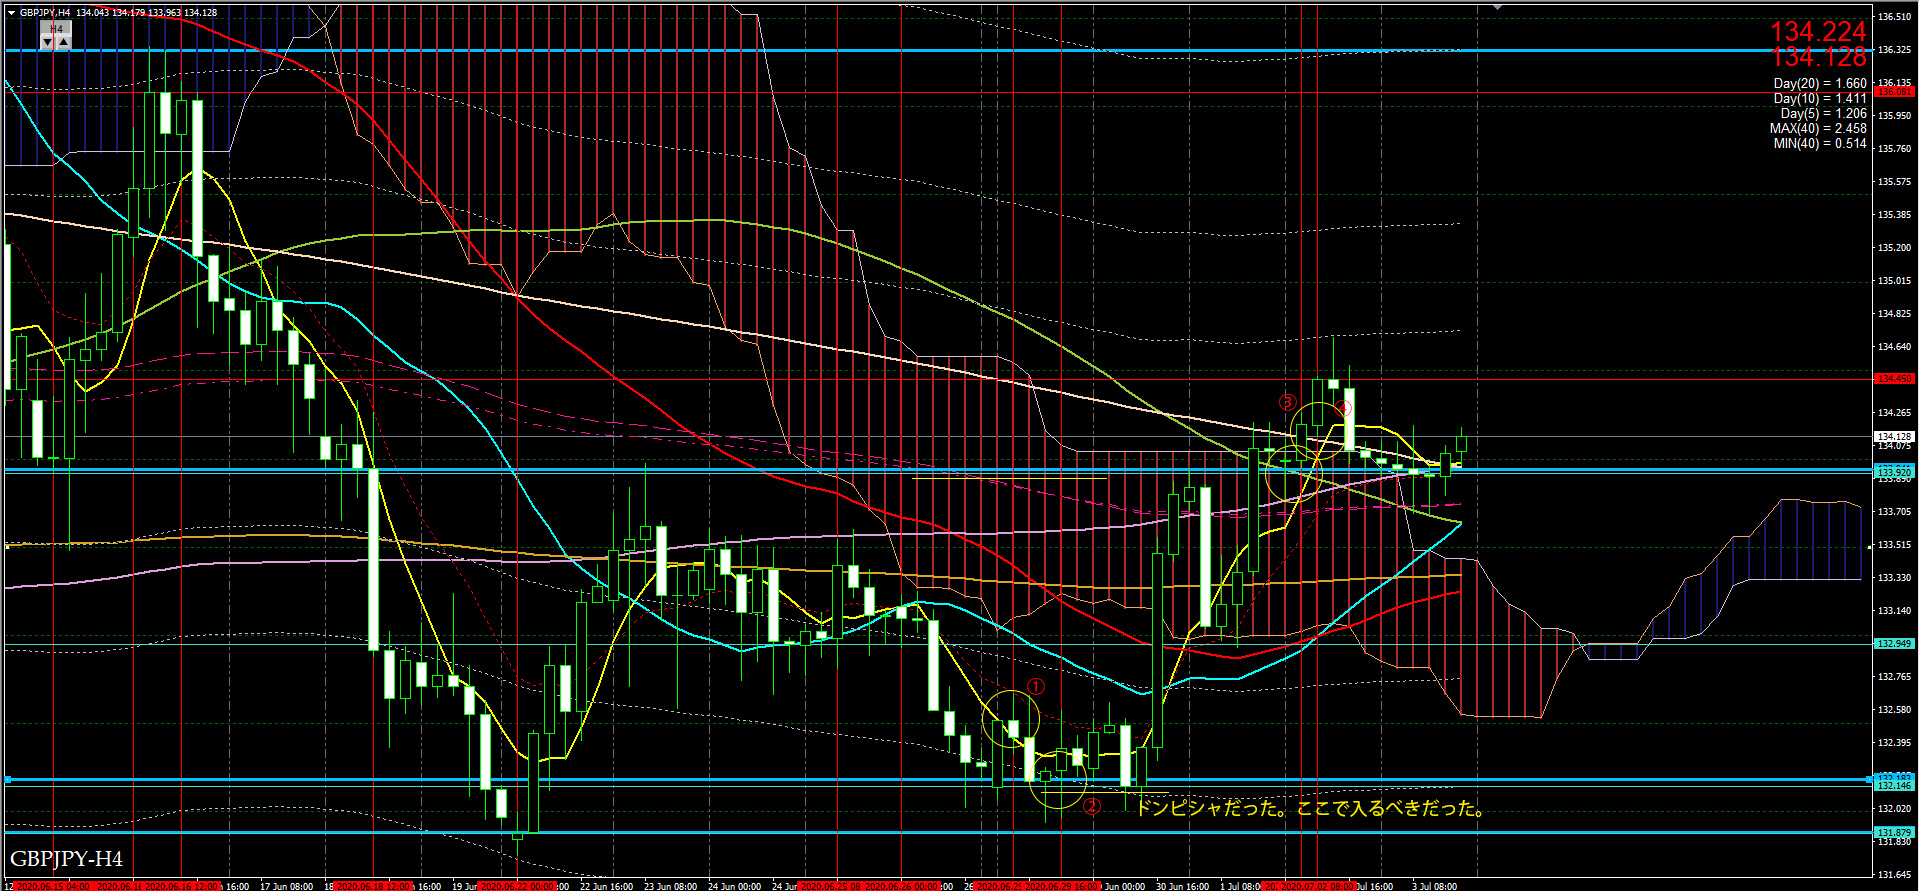Click the 23 Jun 08:00 time label
The width and height of the screenshot is (1920, 891).
671,886
